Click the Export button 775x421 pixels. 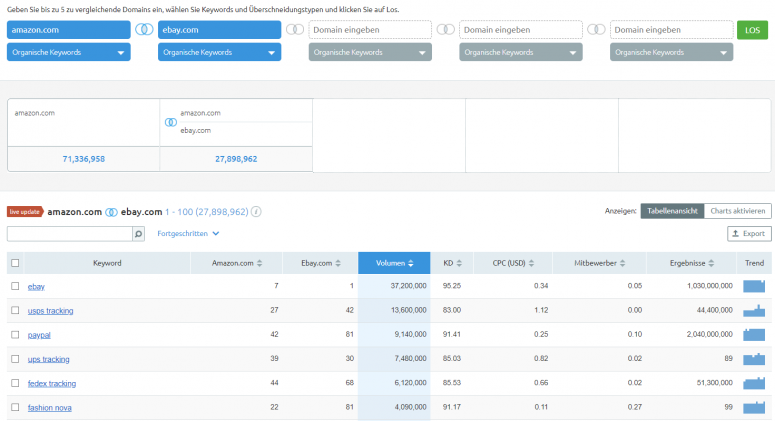(749, 234)
